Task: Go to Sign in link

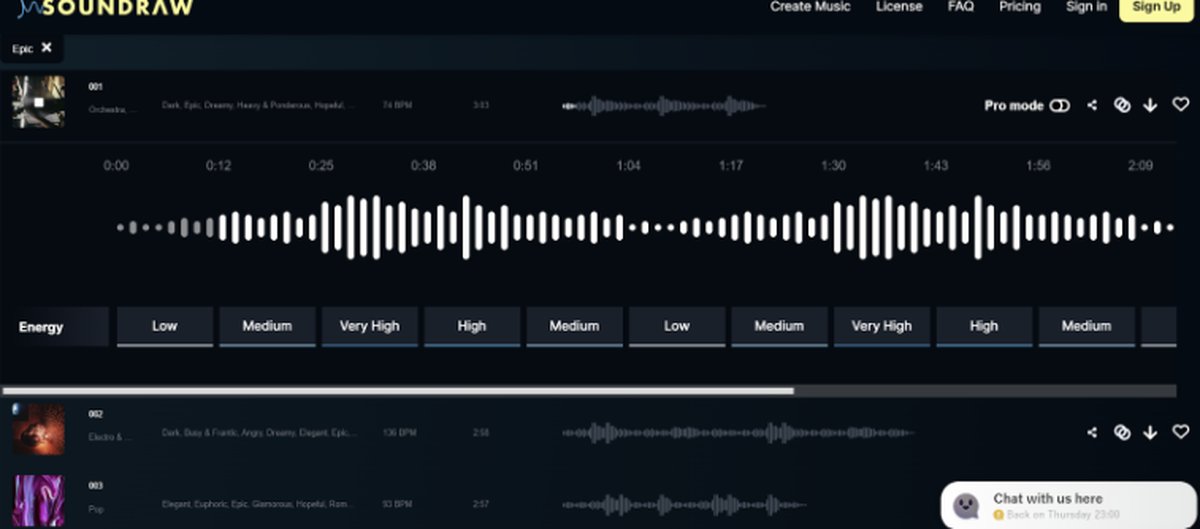Action: coord(1086,7)
